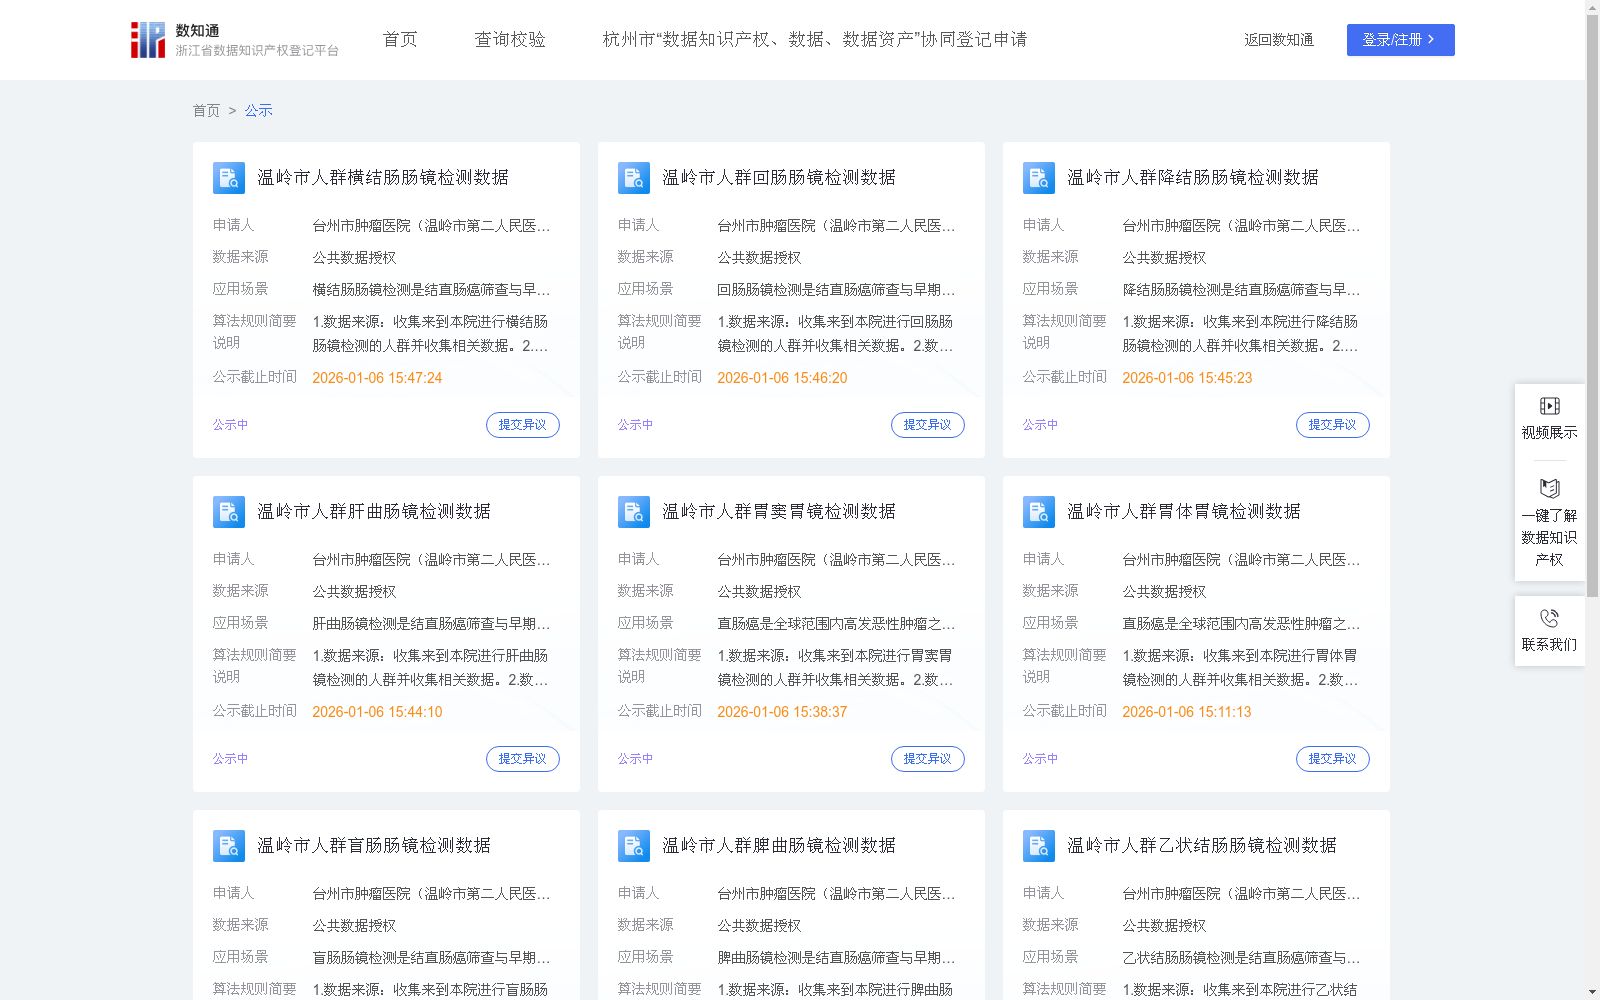Submit objection for 胃体胃镜检测数据 card
The height and width of the screenshot is (1000, 1600).
(1333, 759)
